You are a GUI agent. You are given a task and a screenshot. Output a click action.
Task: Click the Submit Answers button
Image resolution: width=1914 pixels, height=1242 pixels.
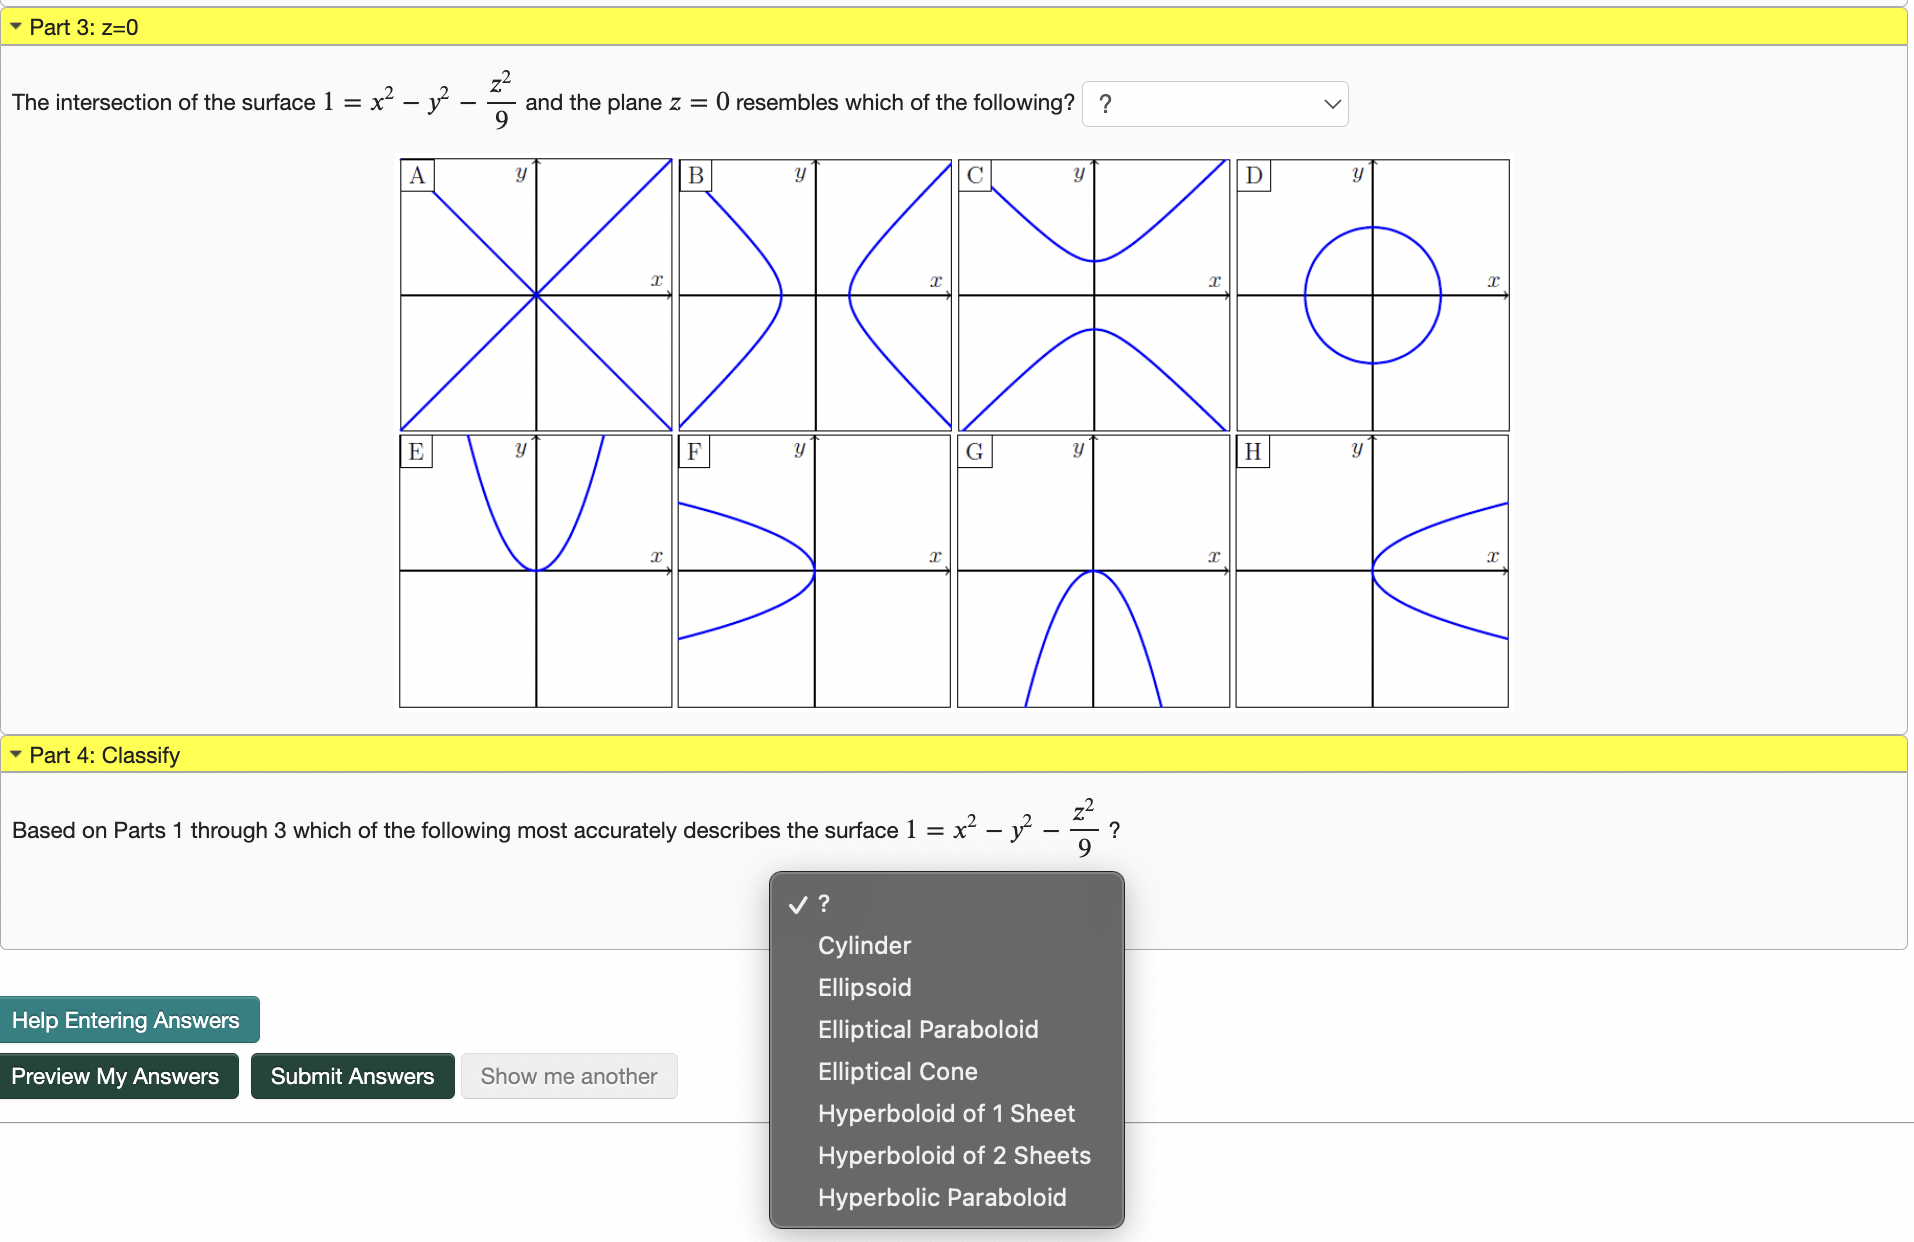(x=352, y=1076)
